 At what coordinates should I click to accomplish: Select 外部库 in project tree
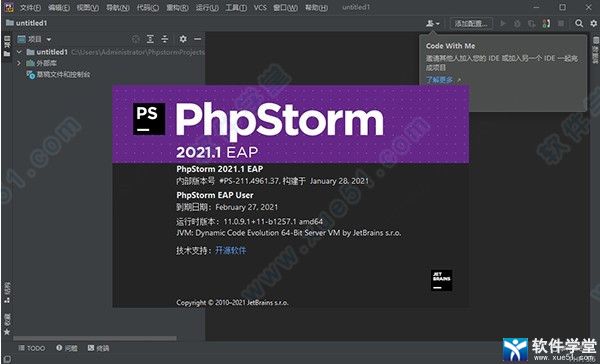click(x=42, y=63)
